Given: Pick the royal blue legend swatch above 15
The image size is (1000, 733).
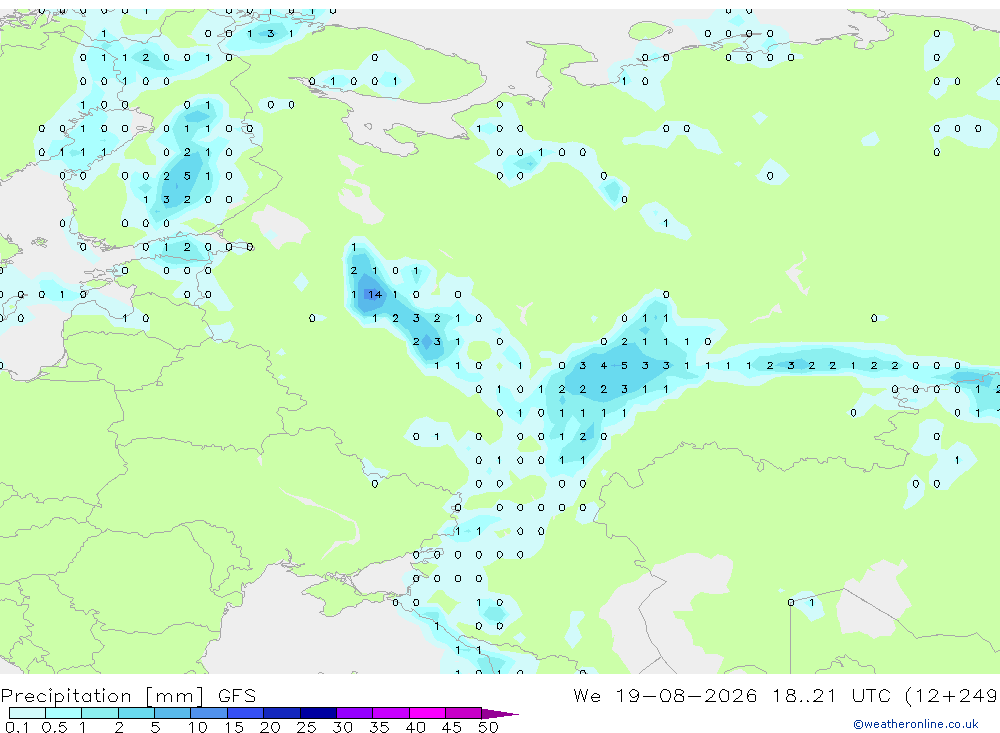Looking at the screenshot, I should pyautogui.click(x=246, y=713).
